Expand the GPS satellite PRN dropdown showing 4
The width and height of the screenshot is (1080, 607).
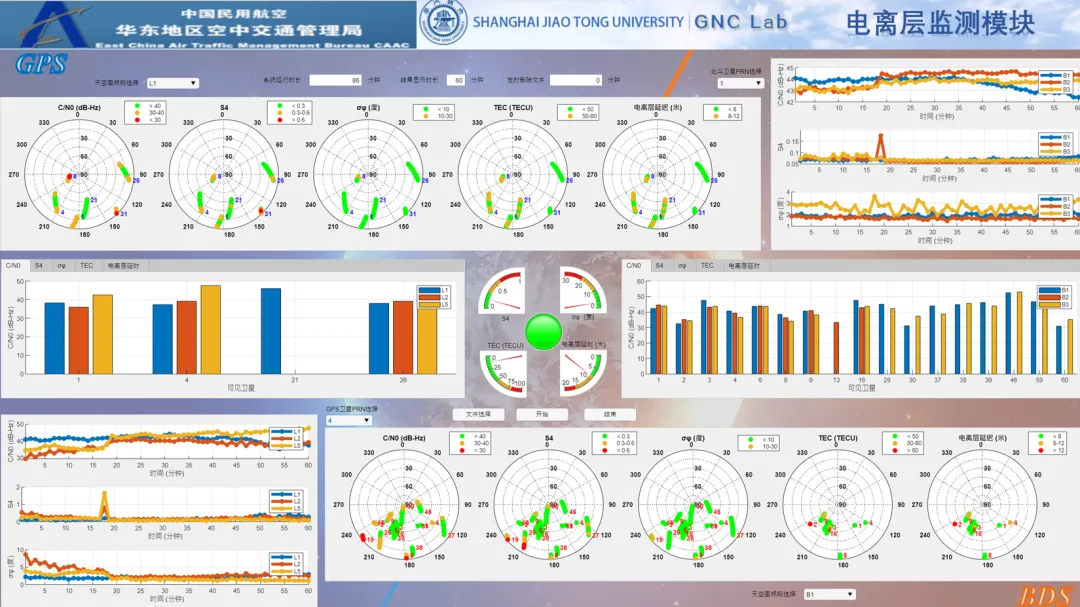pos(348,420)
